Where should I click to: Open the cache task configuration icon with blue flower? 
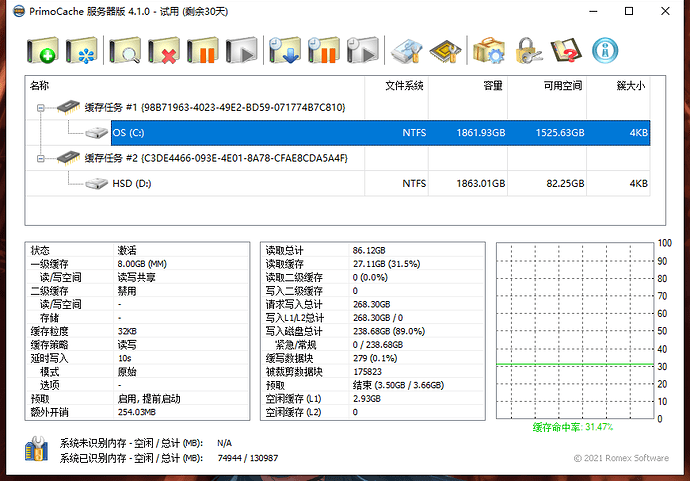[81, 50]
